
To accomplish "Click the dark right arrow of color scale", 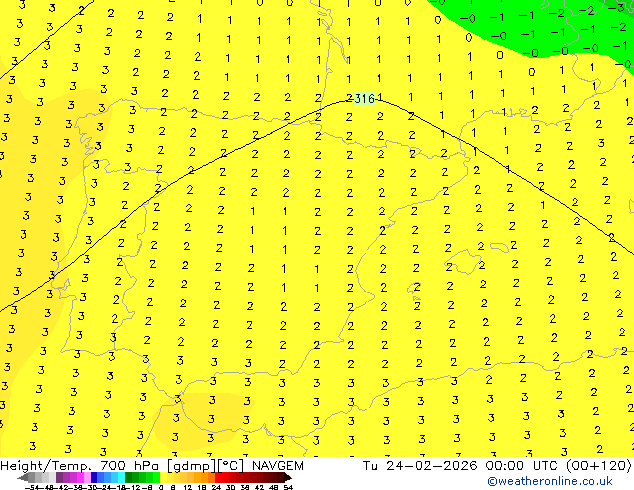I will coord(288,477).
